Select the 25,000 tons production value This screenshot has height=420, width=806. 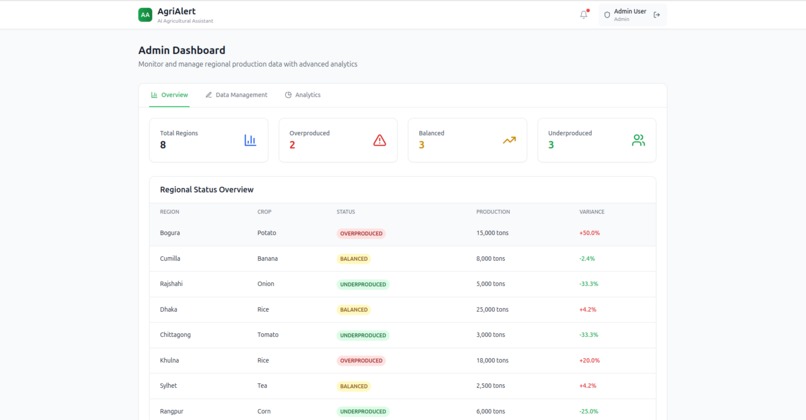coord(492,309)
